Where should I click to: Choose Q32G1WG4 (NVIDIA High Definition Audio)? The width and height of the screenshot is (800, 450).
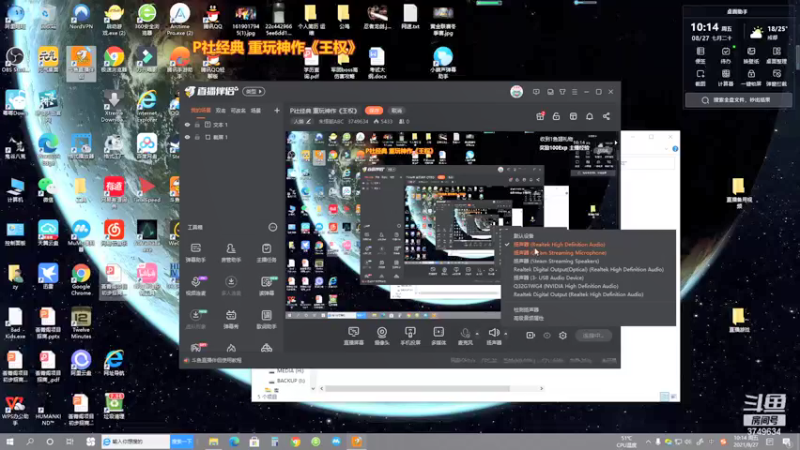[x=565, y=286]
